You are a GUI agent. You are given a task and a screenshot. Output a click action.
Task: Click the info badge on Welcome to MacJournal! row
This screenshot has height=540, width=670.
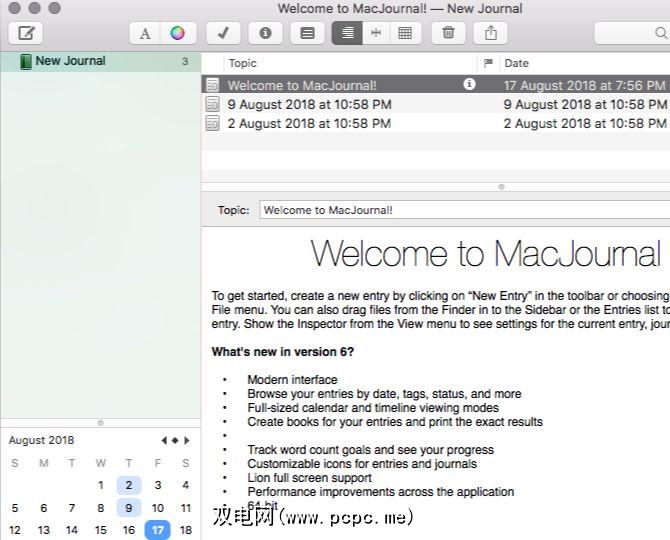tap(469, 84)
